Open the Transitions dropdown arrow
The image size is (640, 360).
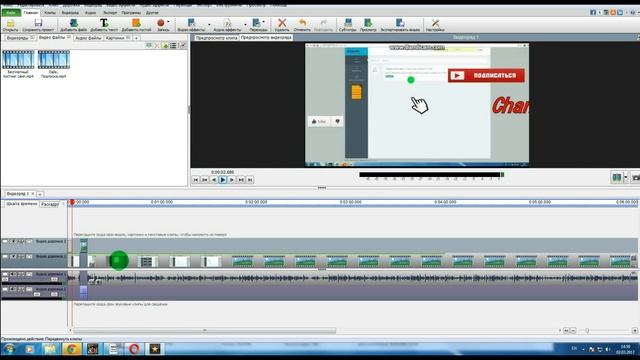(x=263, y=22)
